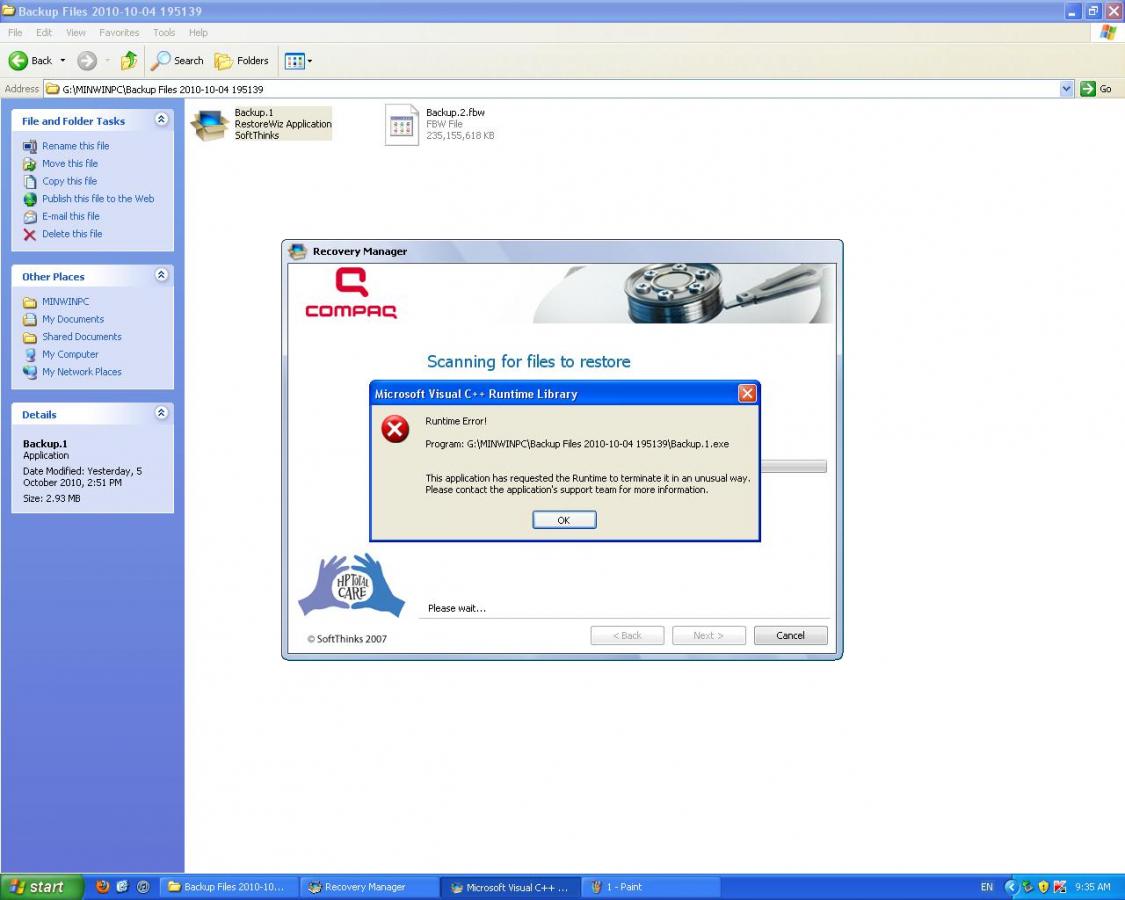Open Search from the Explorer toolbar
The width and height of the screenshot is (1125, 900).
pos(177,61)
